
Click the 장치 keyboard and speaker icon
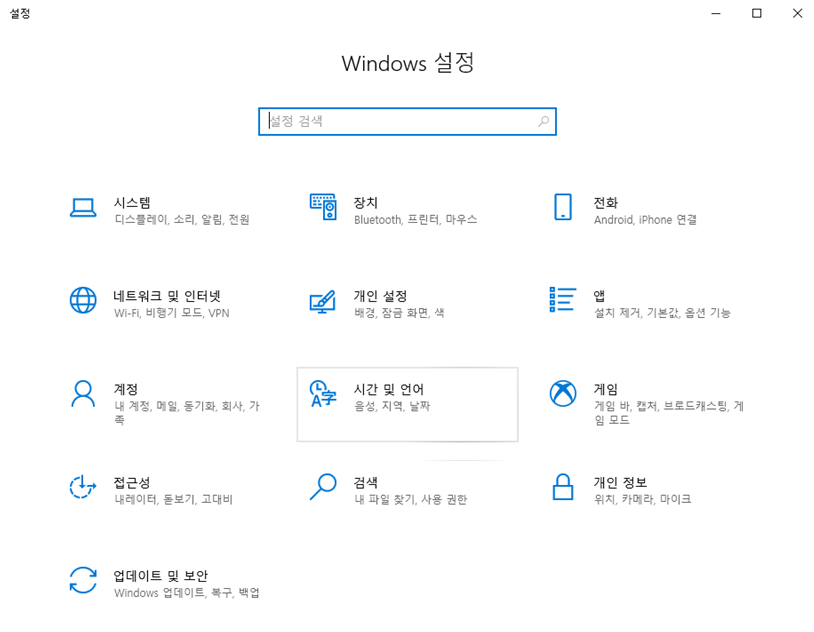coord(323,207)
